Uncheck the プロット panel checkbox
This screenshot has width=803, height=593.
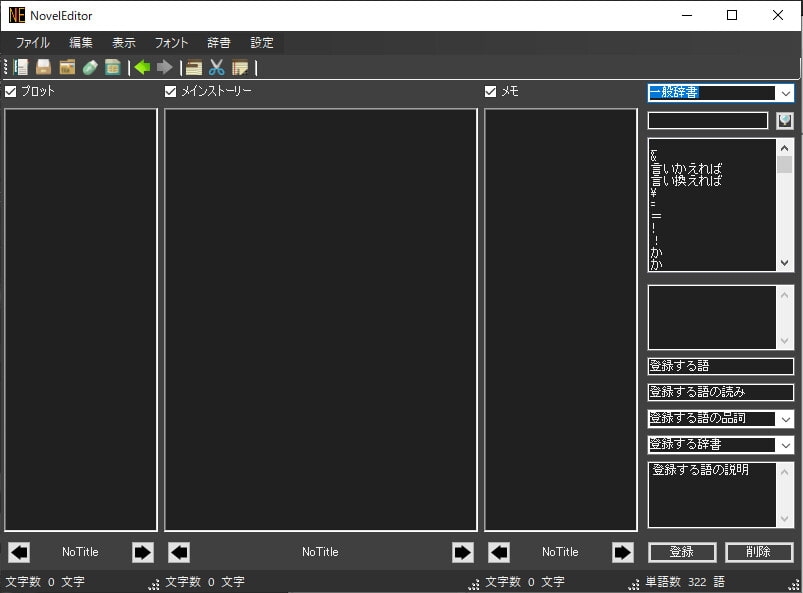pyautogui.click(x=11, y=91)
